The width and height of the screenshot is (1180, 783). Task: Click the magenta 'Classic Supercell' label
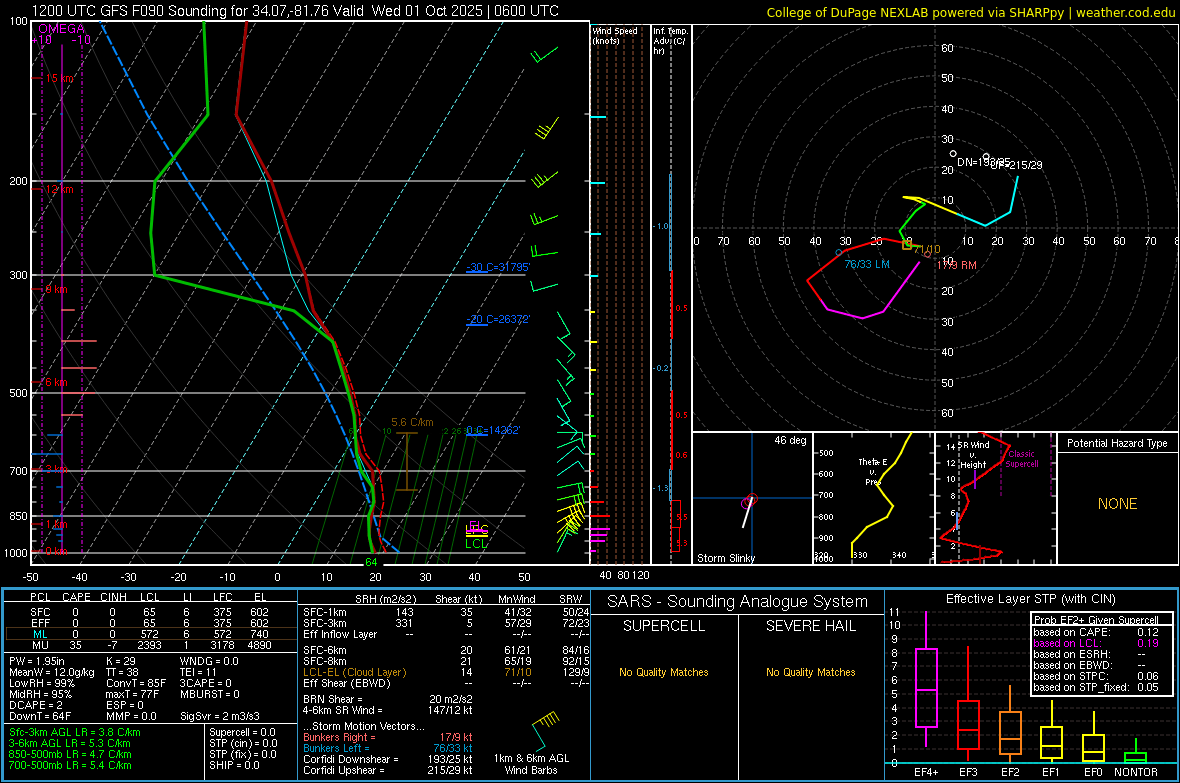tap(1021, 459)
